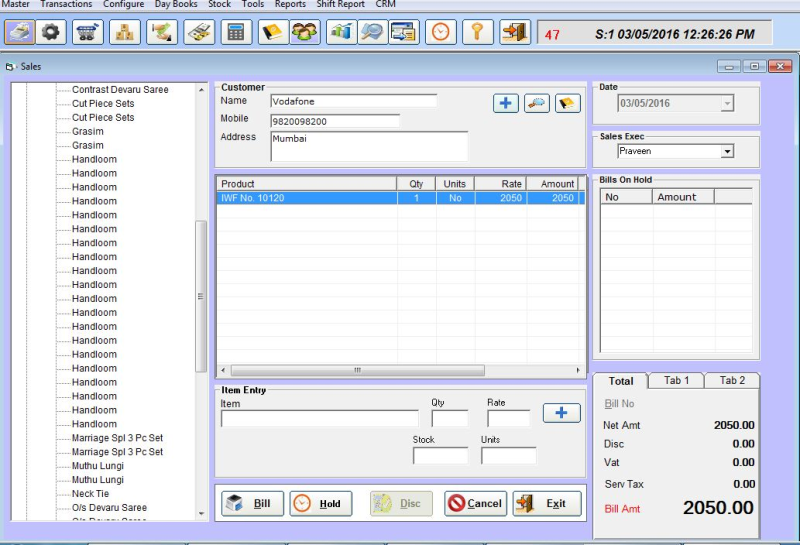Click grid scrollbar left arrow
The height and width of the screenshot is (545, 800).
(223, 370)
